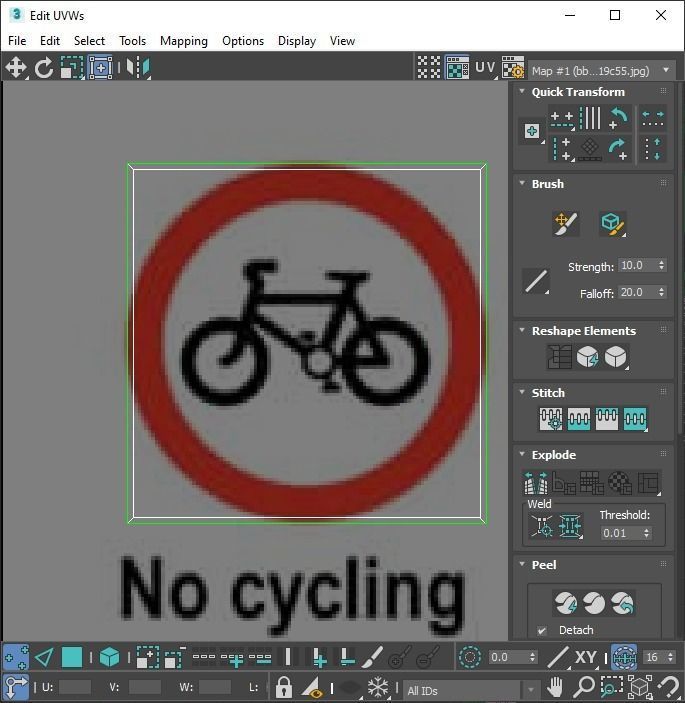The width and height of the screenshot is (685, 703).
Task: Click Stitch Custom icon
Action: pyautogui.click(x=551, y=419)
